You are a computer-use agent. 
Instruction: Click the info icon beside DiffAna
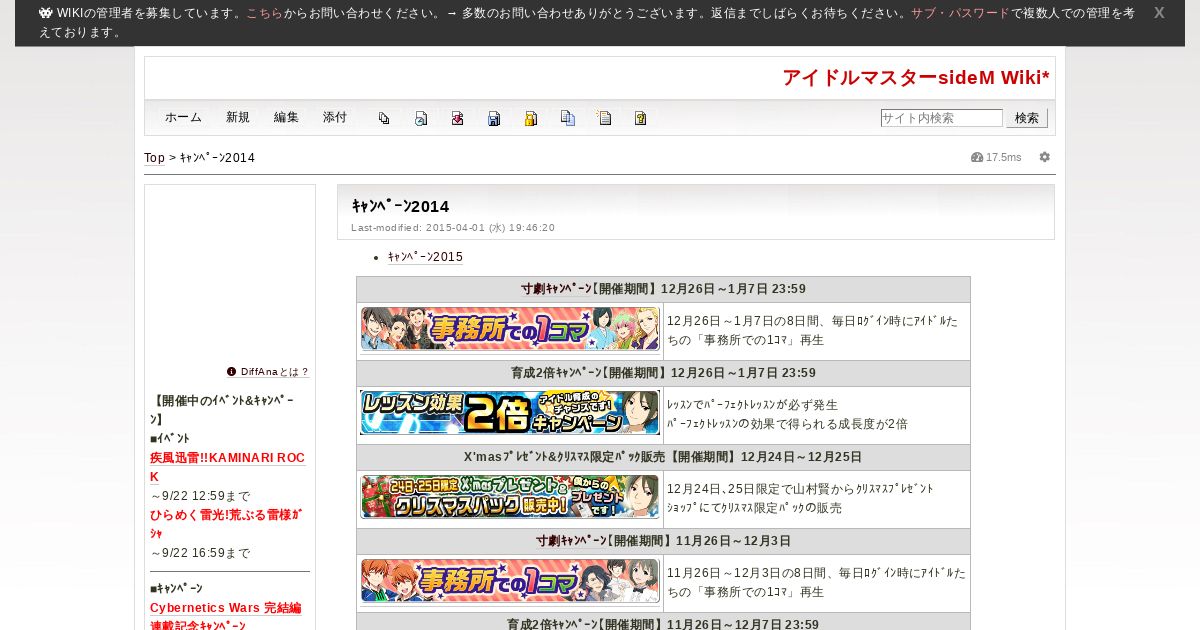point(232,371)
